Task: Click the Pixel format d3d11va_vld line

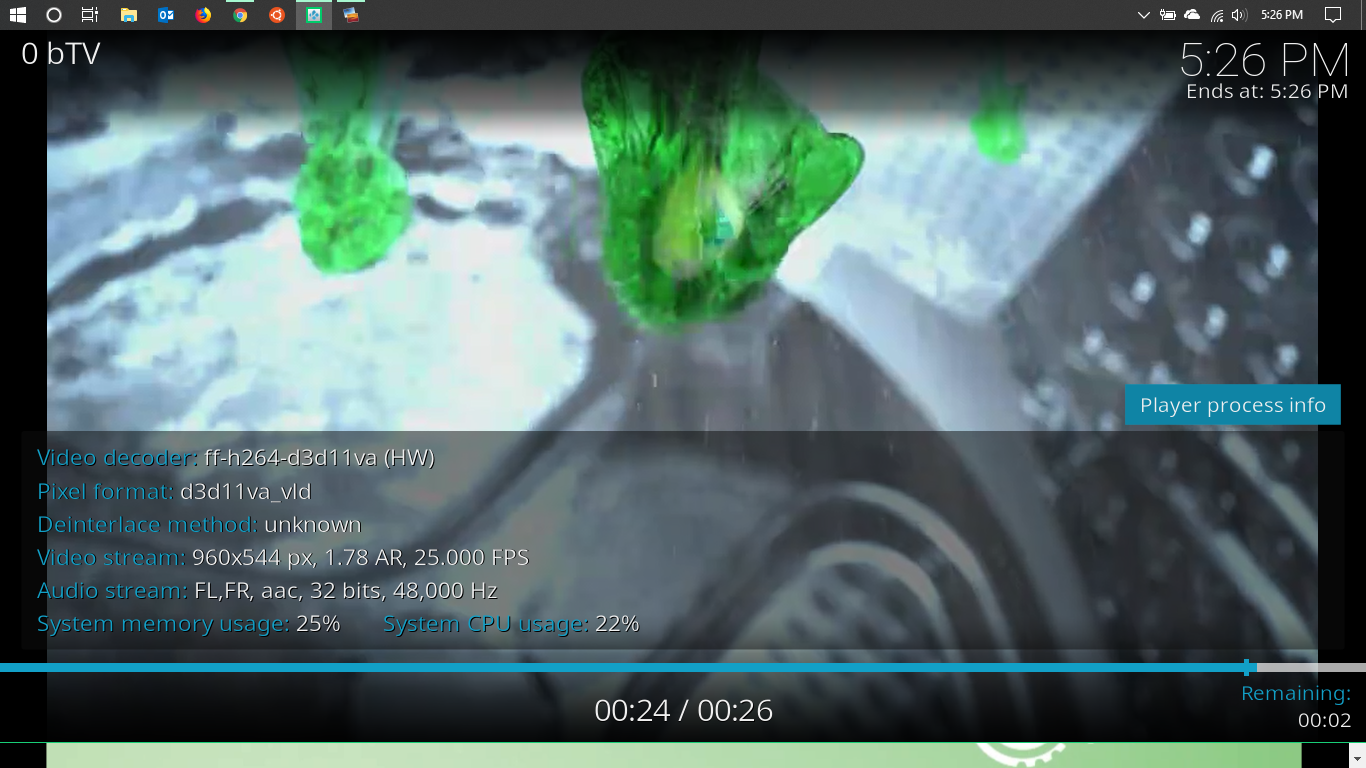Action: (x=174, y=491)
